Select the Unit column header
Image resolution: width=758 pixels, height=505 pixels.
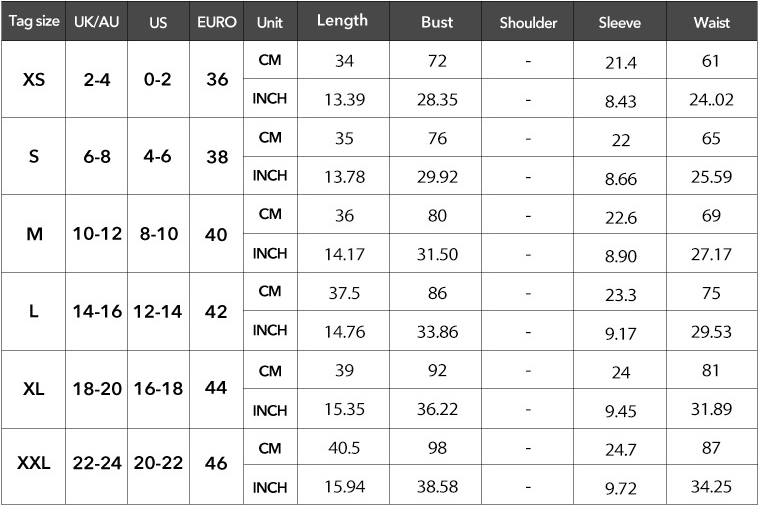coord(270,21)
